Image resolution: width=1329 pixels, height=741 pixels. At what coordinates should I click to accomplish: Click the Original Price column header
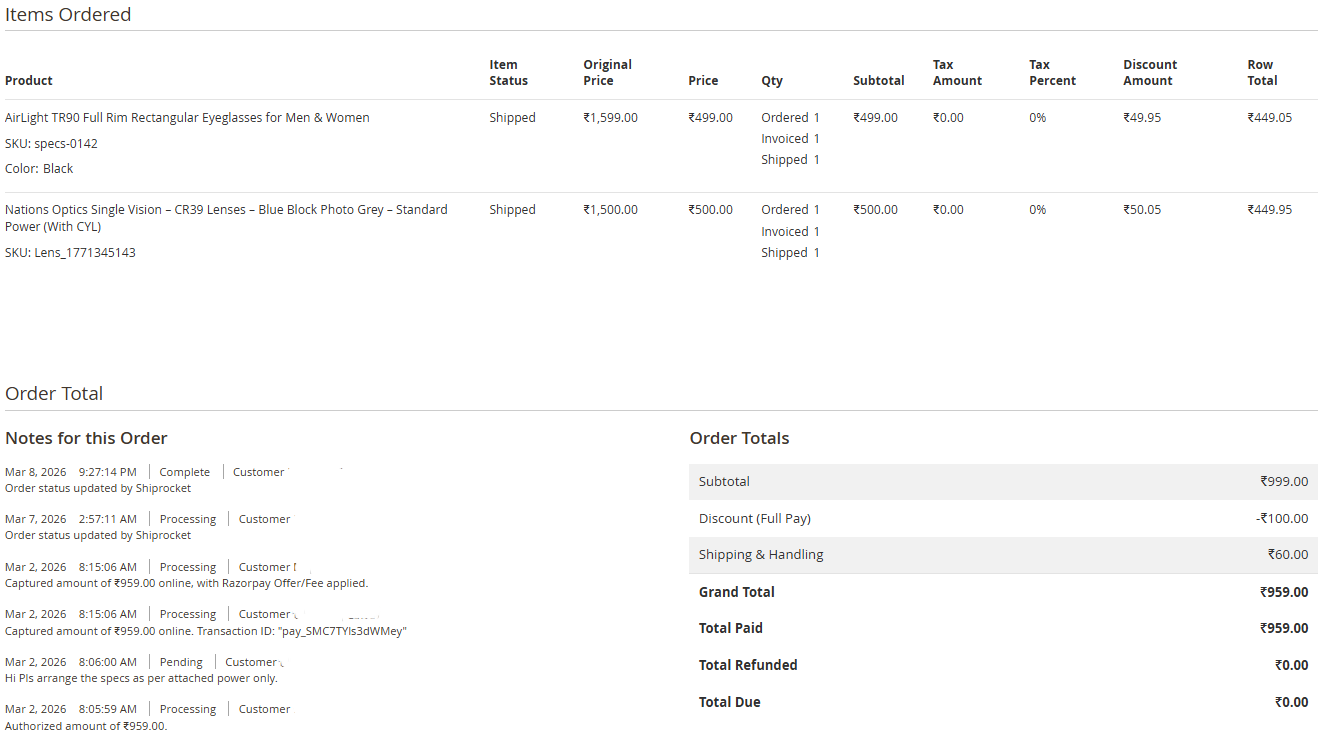(607, 72)
